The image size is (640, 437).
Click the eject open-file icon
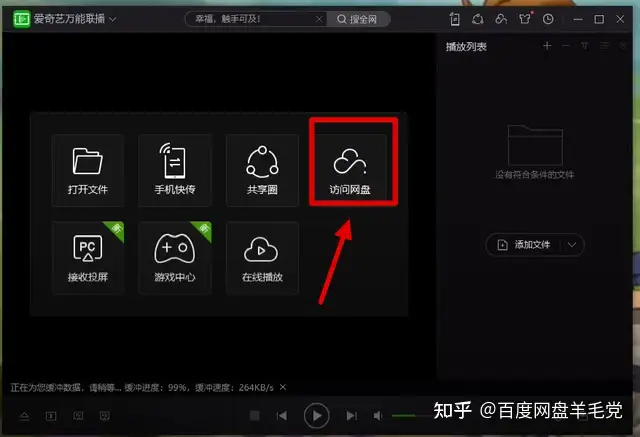pyautogui.click(x=24, y=416)
